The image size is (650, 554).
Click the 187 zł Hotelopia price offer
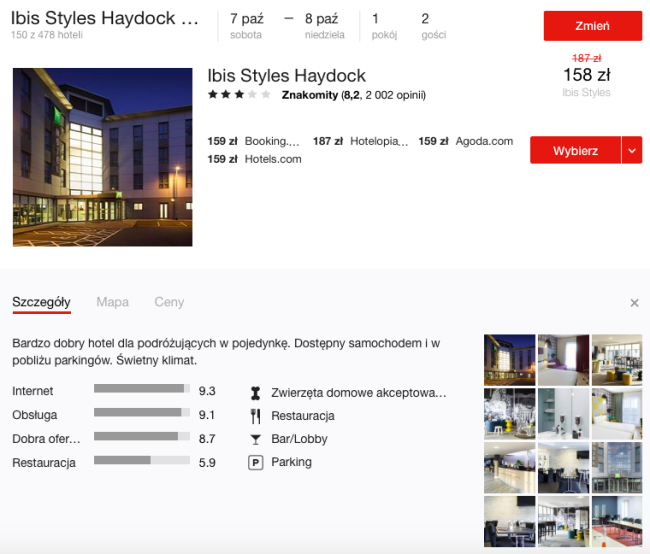point(360,141)
